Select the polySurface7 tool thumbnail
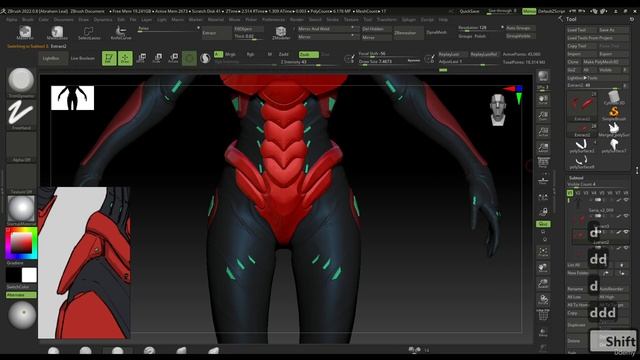 click(x=613, y=146)
